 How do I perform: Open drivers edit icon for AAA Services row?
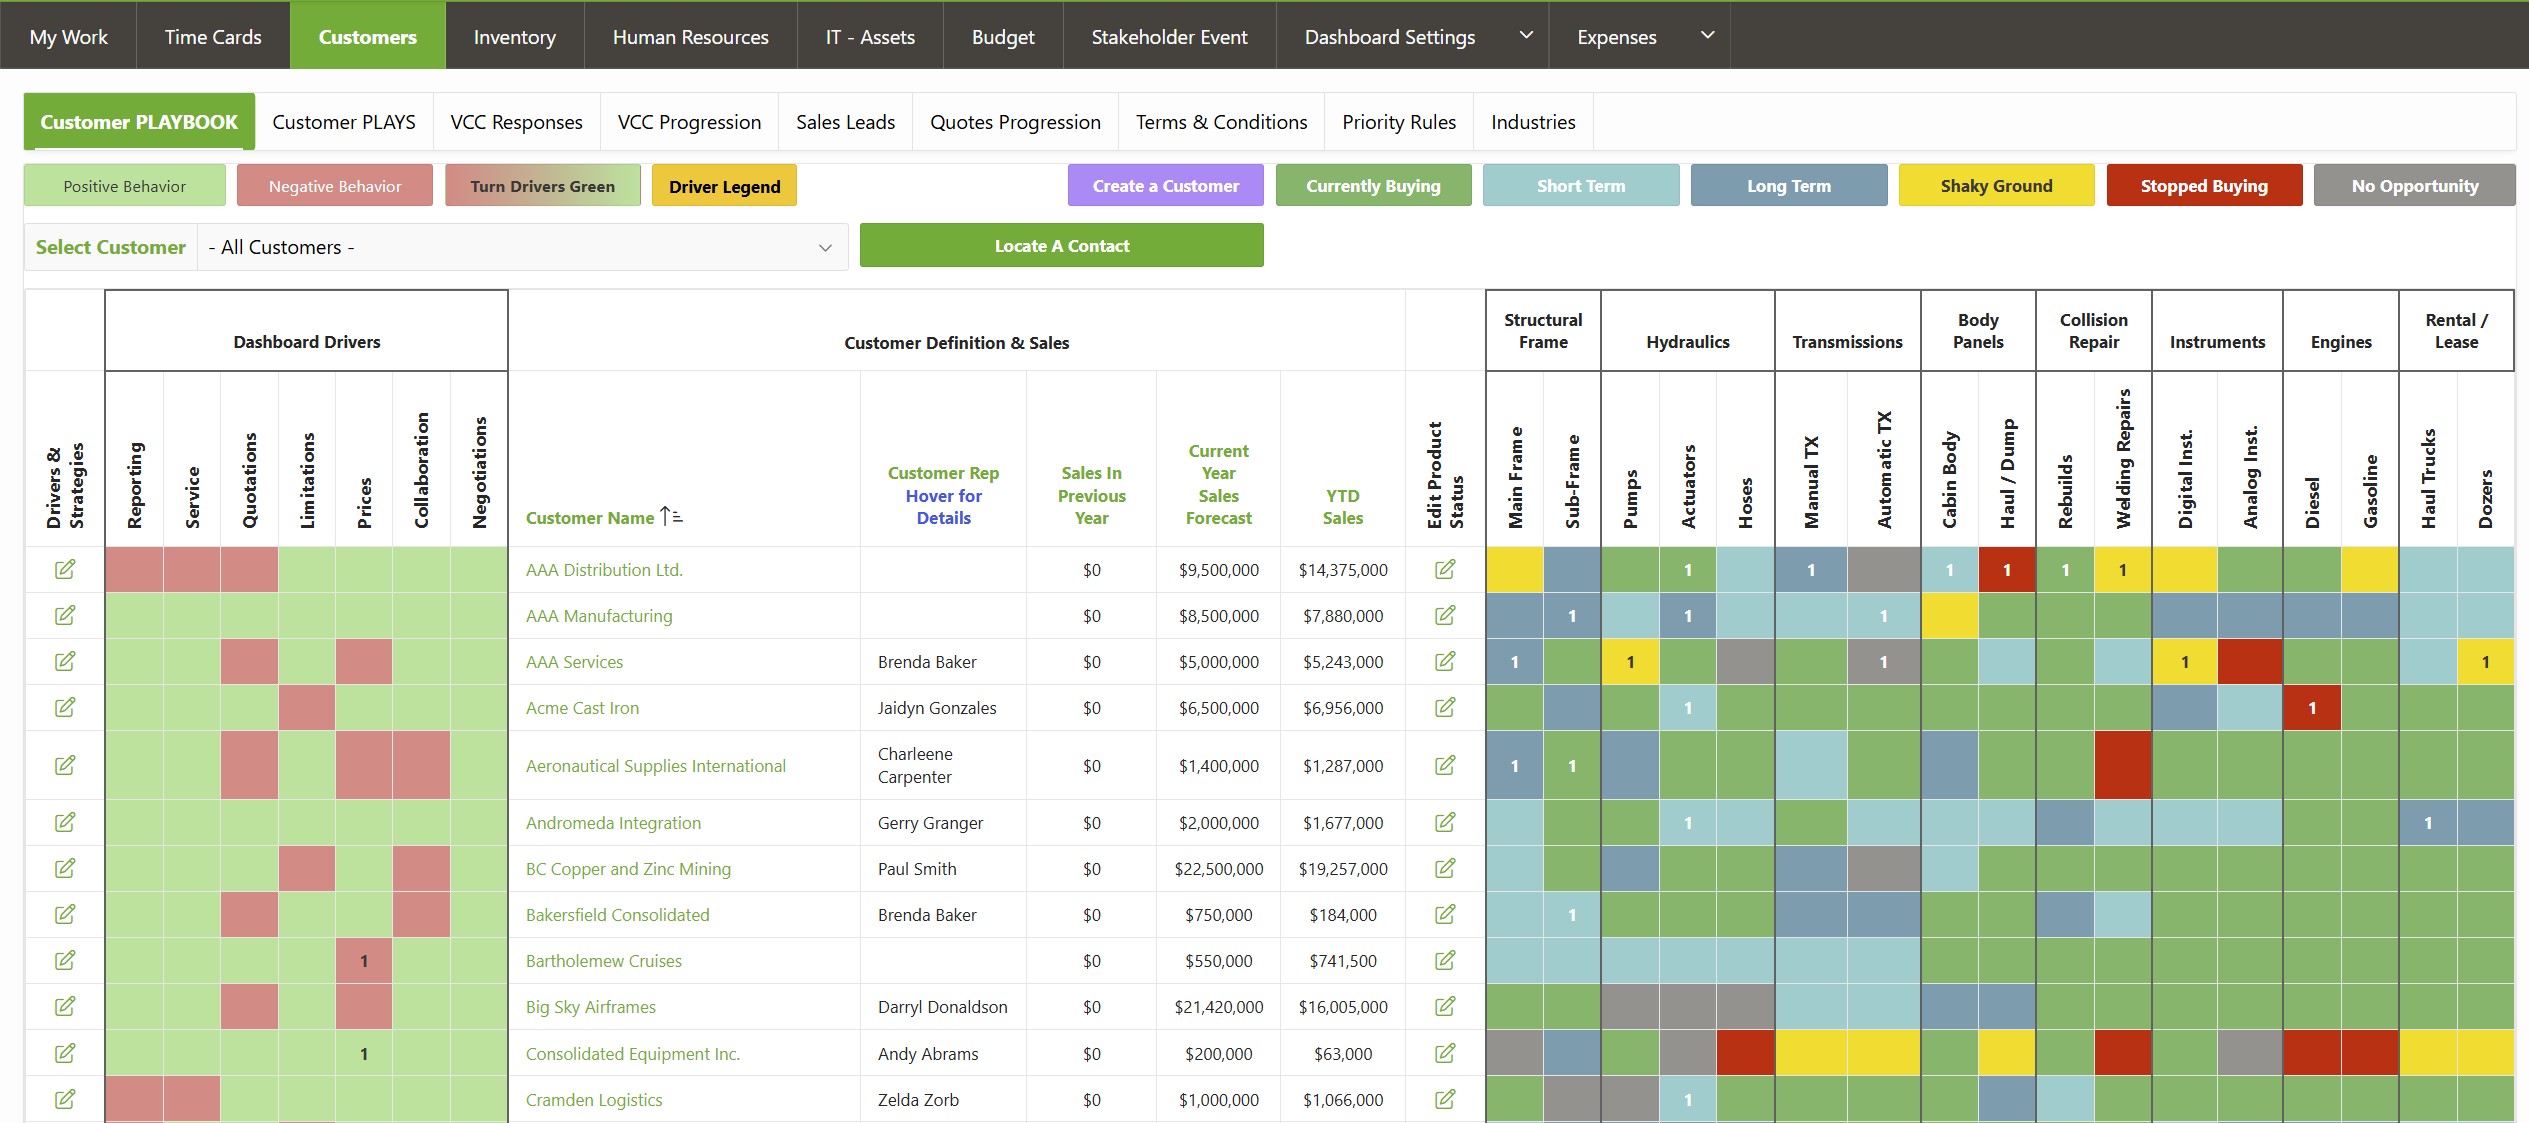coord(65,661)
